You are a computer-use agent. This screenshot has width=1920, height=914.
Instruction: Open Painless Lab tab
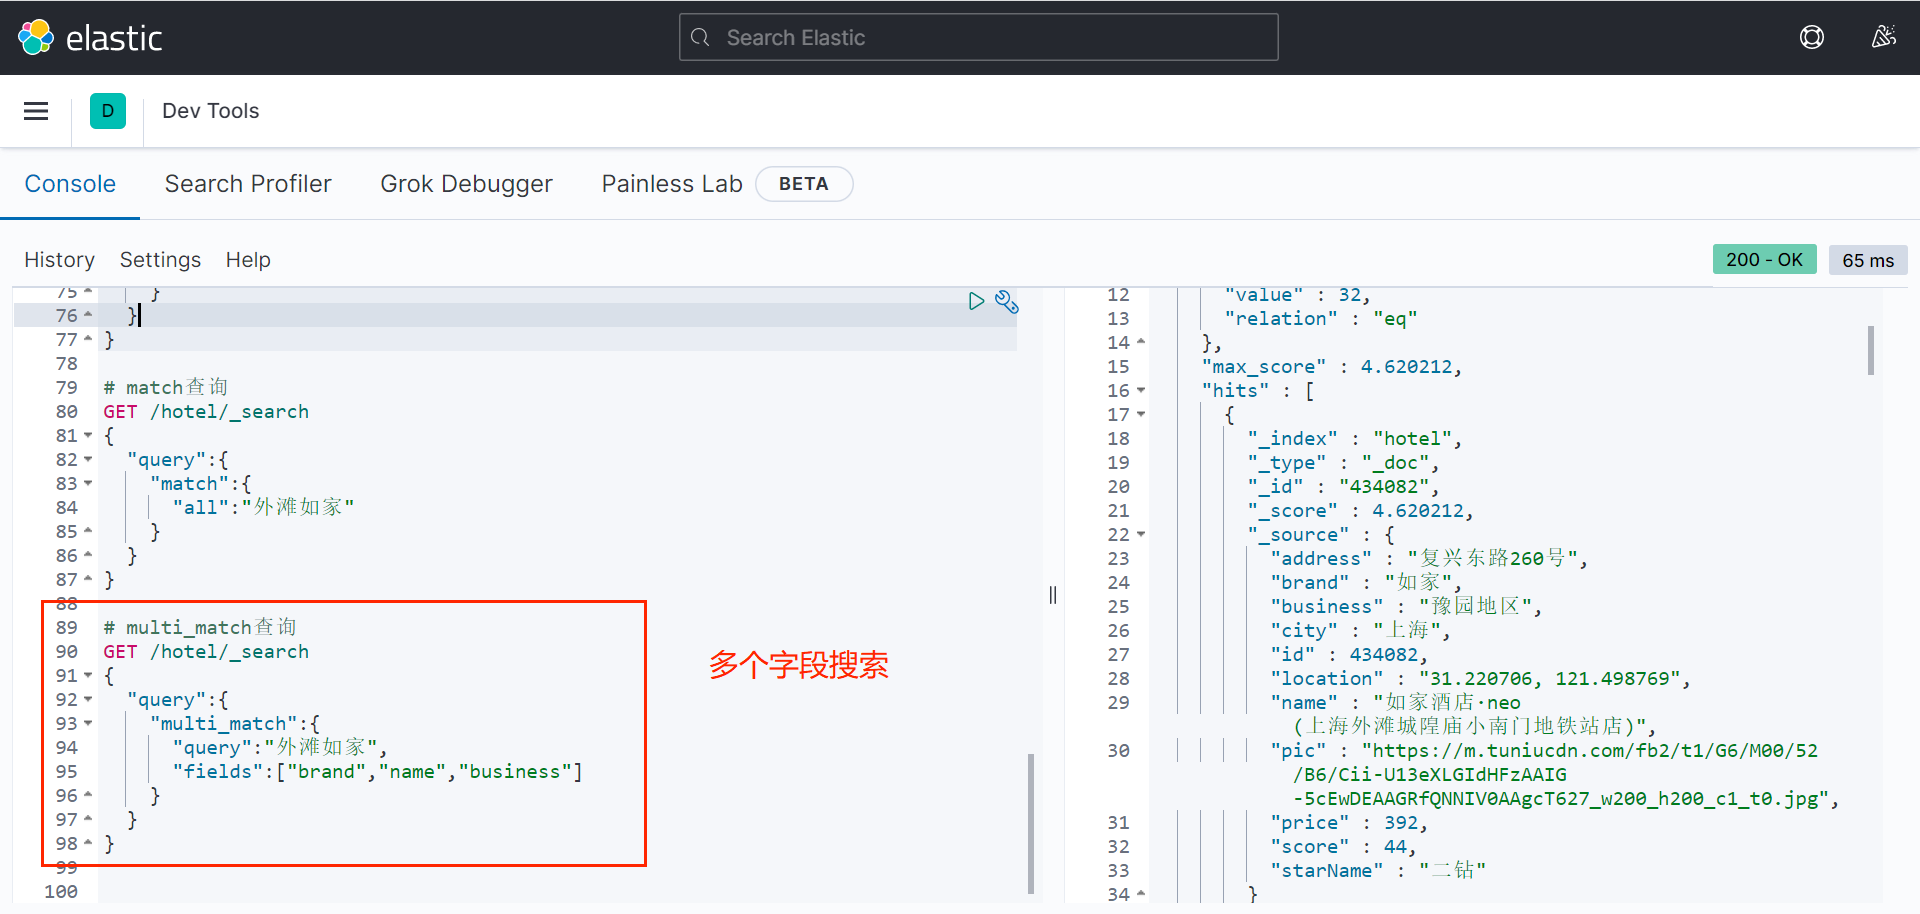pos(672,184)
